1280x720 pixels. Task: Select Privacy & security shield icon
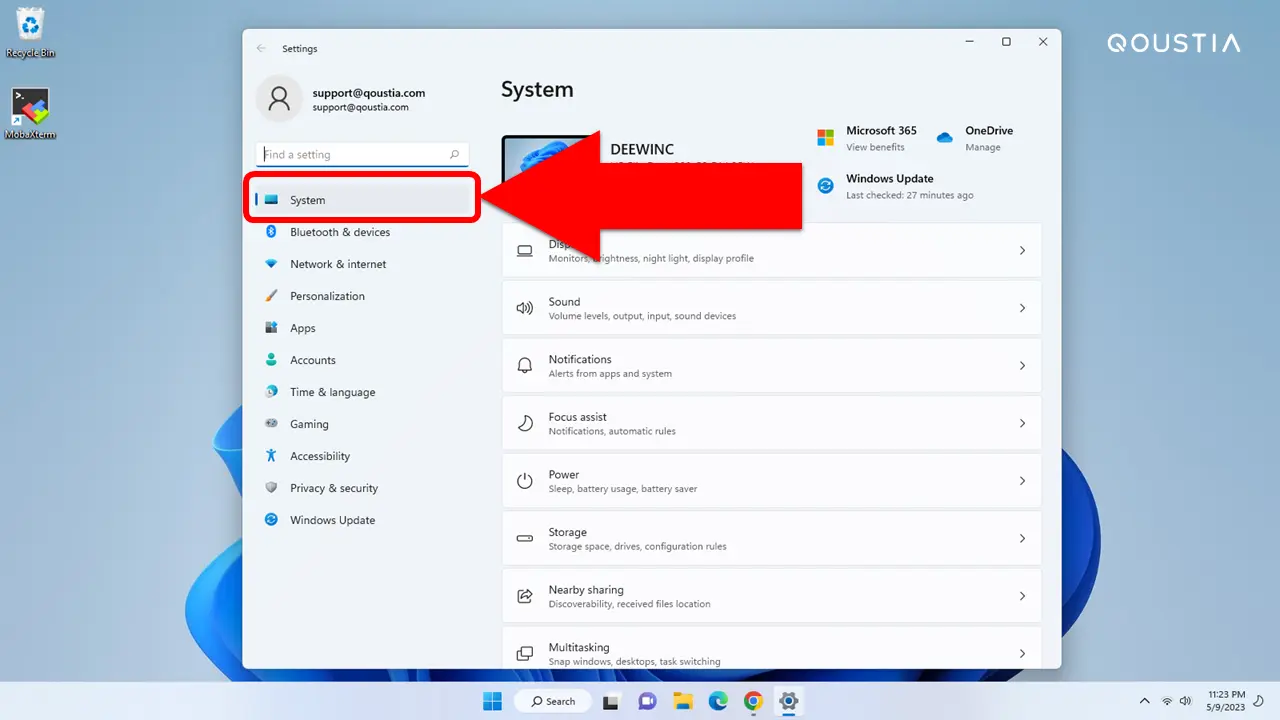click(x=271, y=488)
